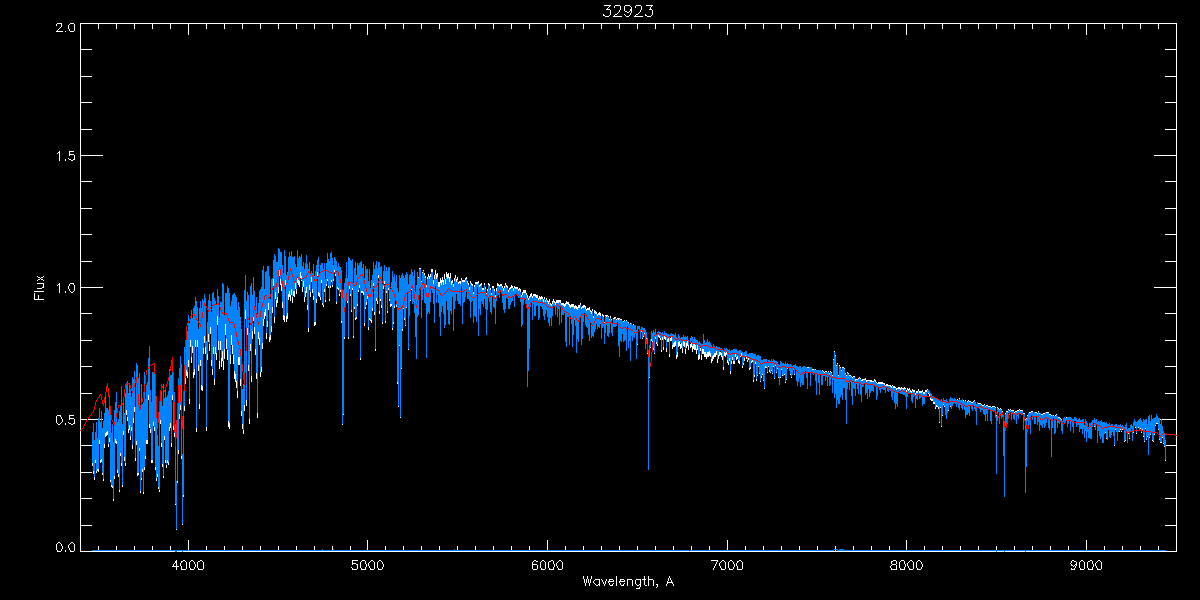The height and width of the screenshot is (600, 1200).
Task: Click the 'Wavelength, A' x-axis label
Action: (x=627, y=581)
